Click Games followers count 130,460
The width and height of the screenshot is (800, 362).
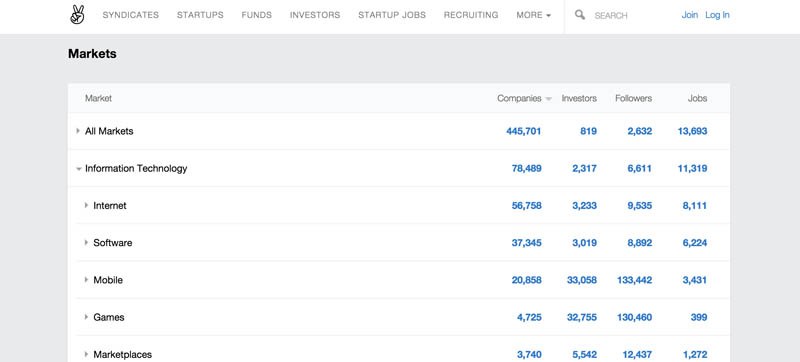pyautogui.click(x=635, y=317)
